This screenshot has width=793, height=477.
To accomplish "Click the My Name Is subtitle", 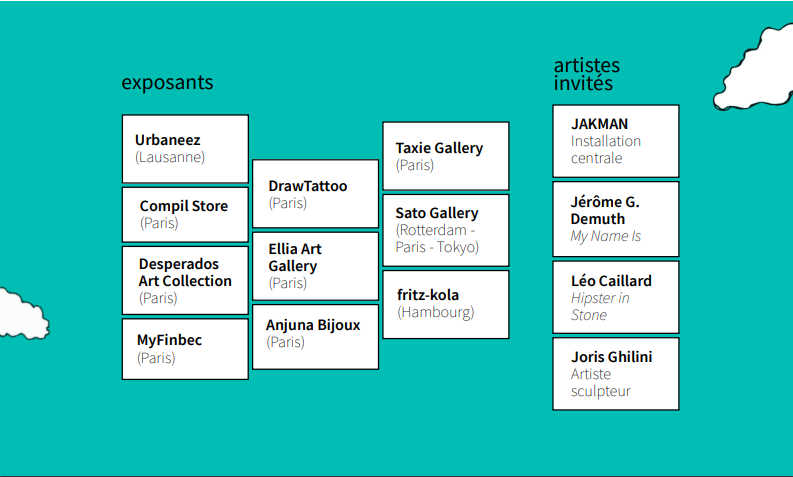I will point(606,237).
